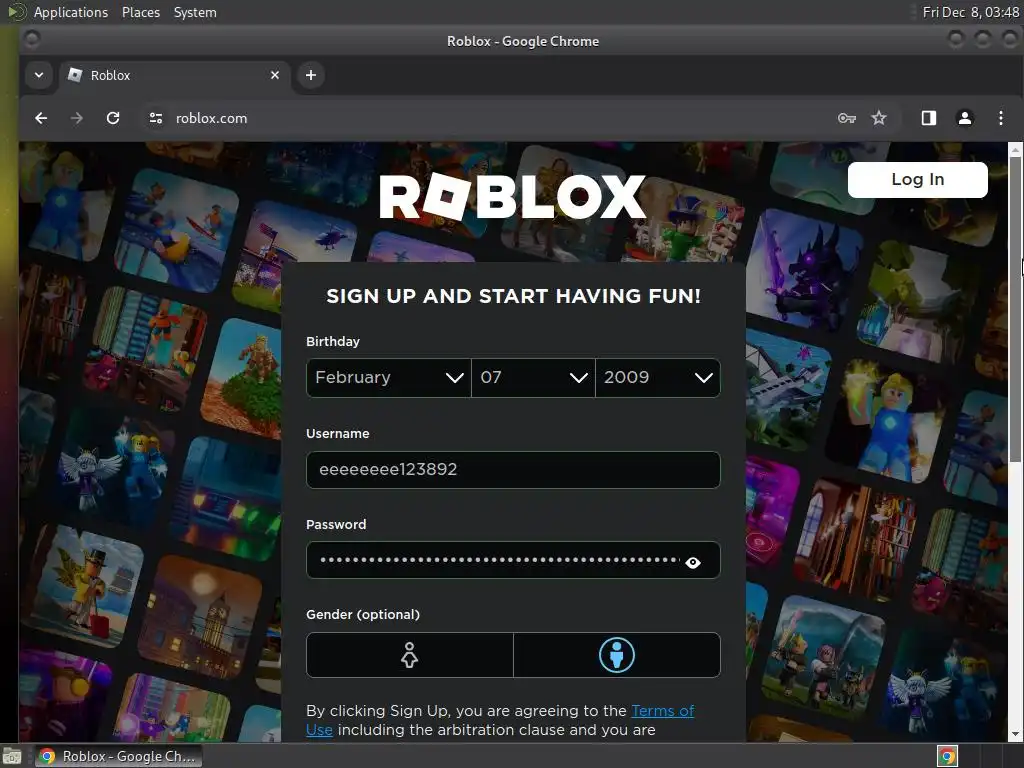Open the tab search dropdown arrow
1024x768 pixels.
point(39,75)
